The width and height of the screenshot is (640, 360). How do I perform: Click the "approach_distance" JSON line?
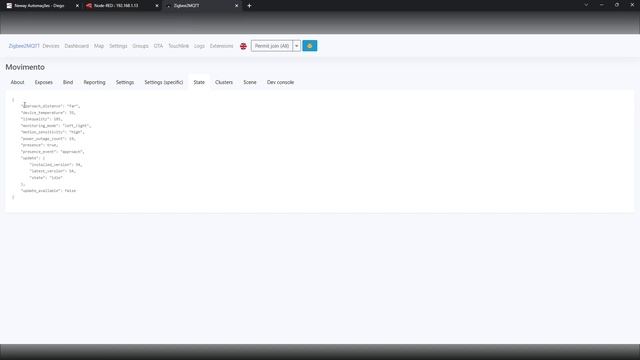point(51,106)
